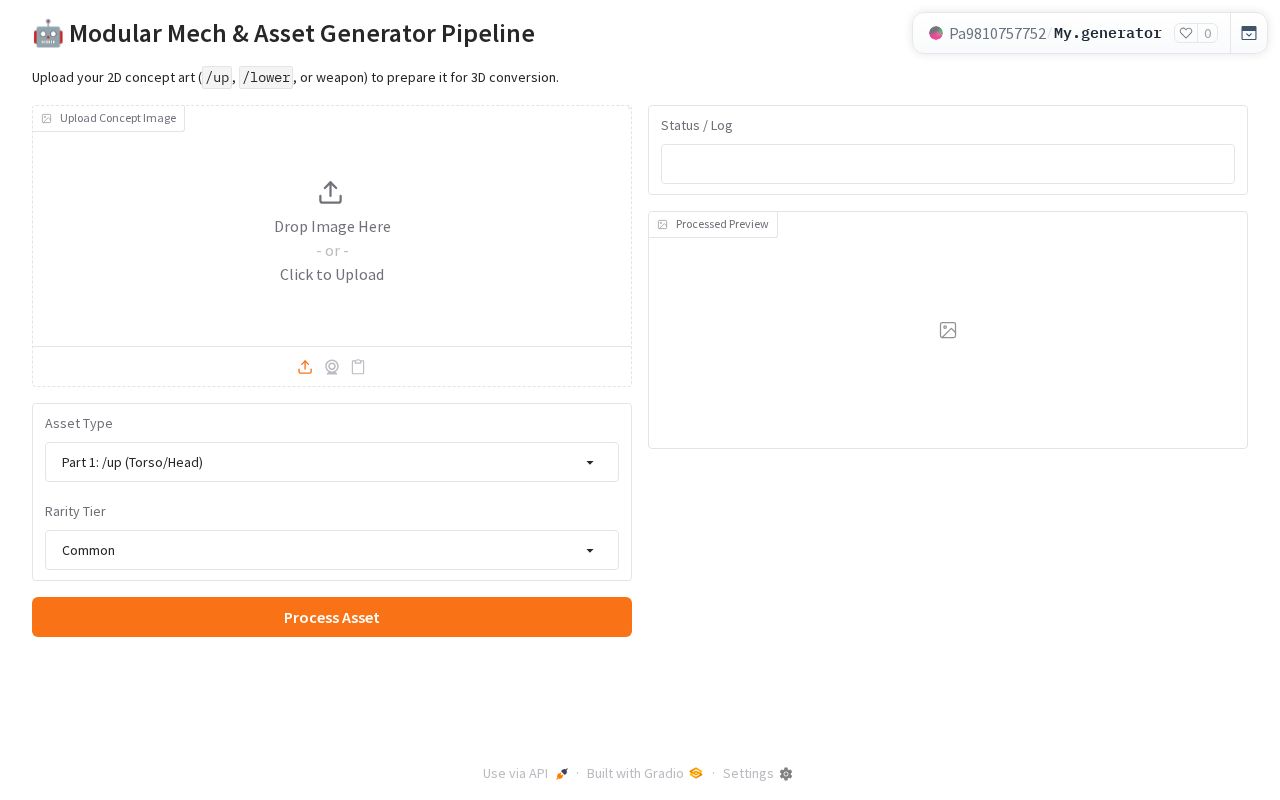Open the My.generator space link

tap(1108, 33)
